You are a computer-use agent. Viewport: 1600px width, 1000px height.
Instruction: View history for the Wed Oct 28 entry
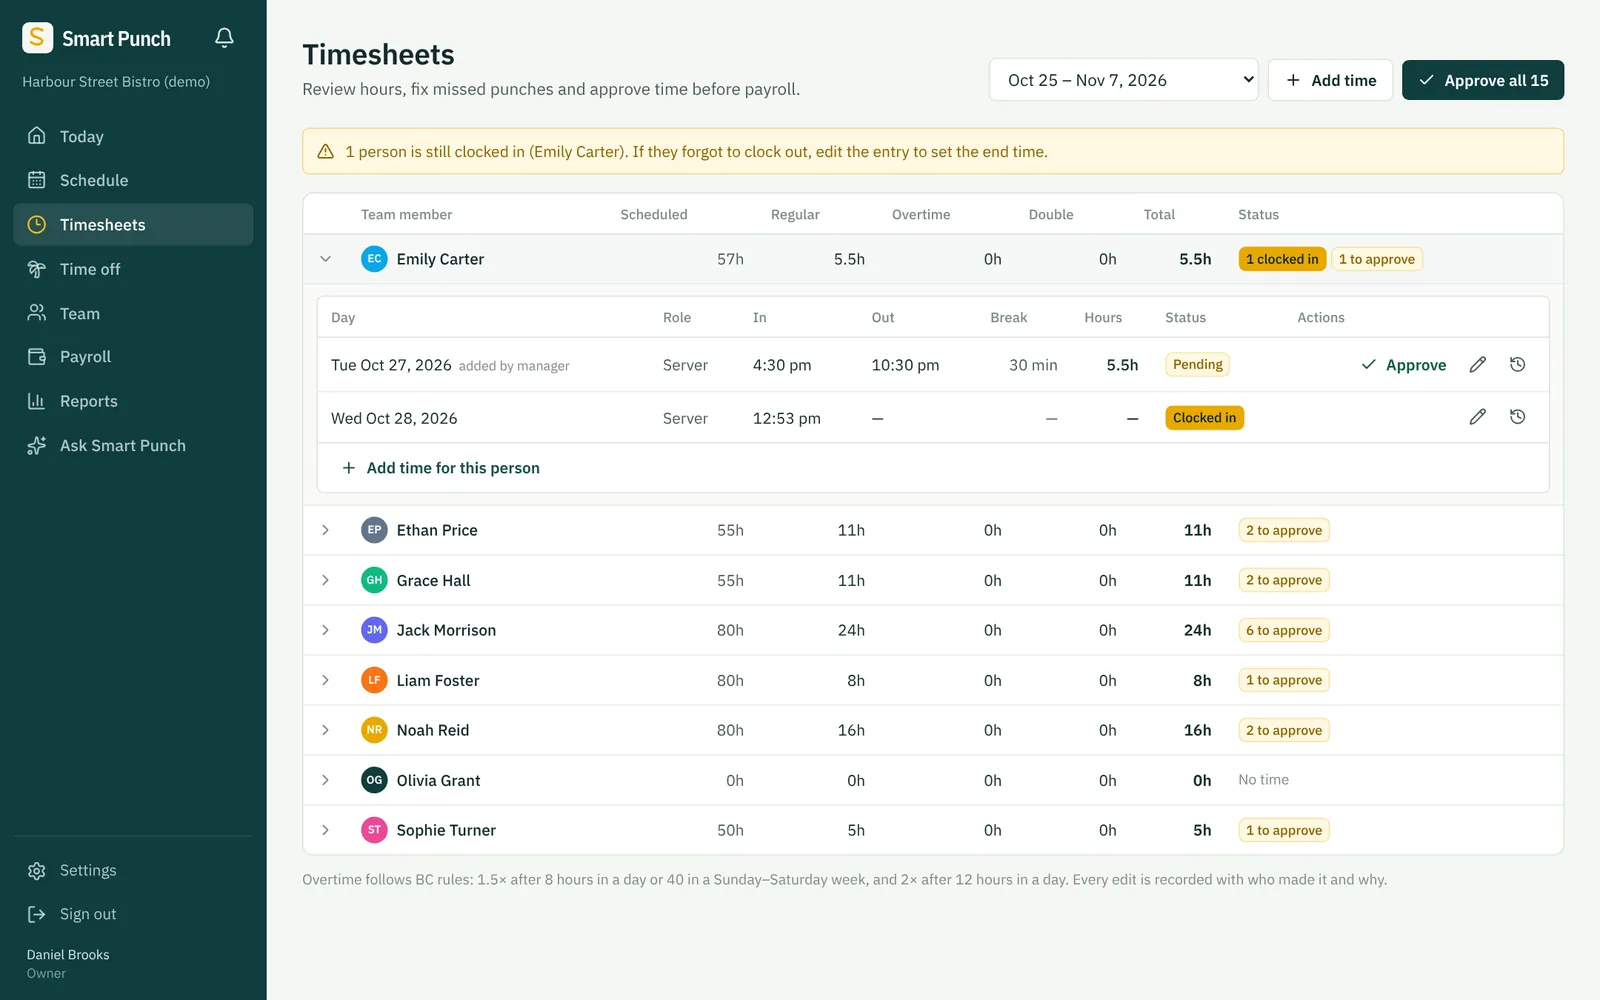pos(1517,417)
